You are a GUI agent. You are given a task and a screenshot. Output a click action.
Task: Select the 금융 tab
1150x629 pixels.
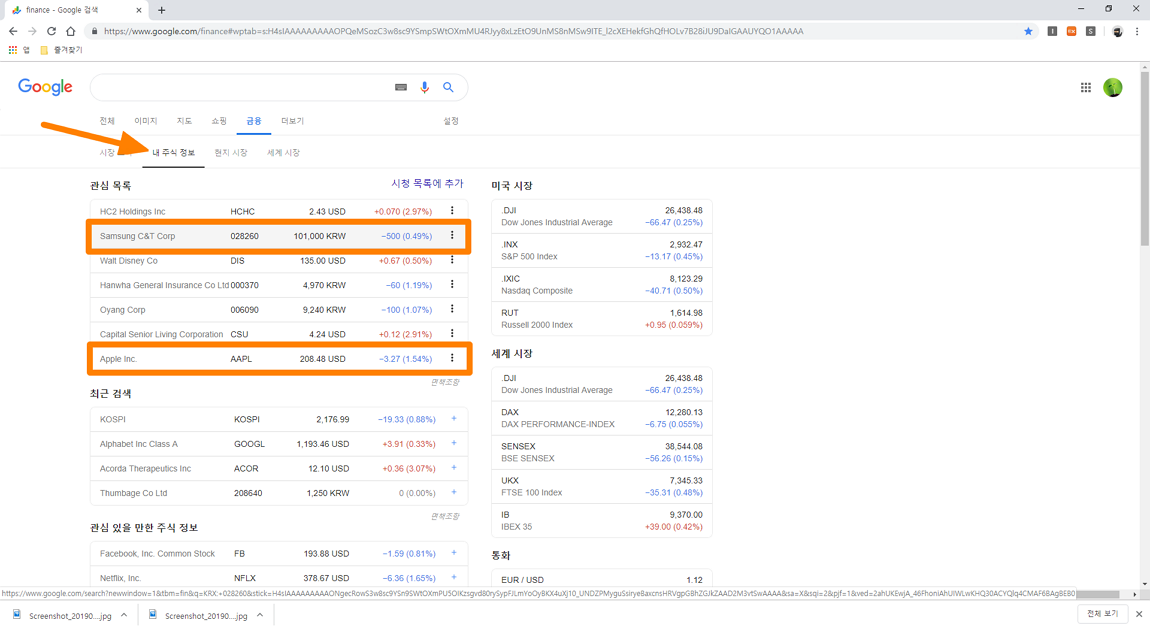click(x=254, y=121)
